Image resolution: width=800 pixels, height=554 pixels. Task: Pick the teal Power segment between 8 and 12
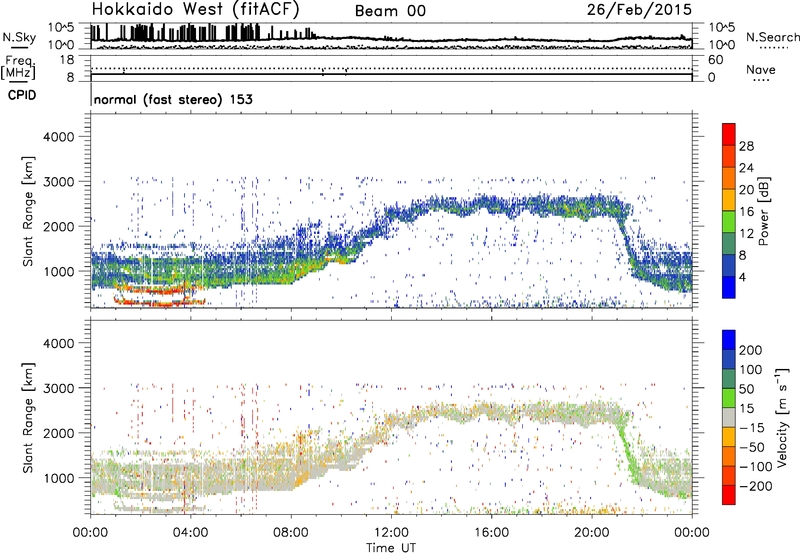[x=729, y=244]
